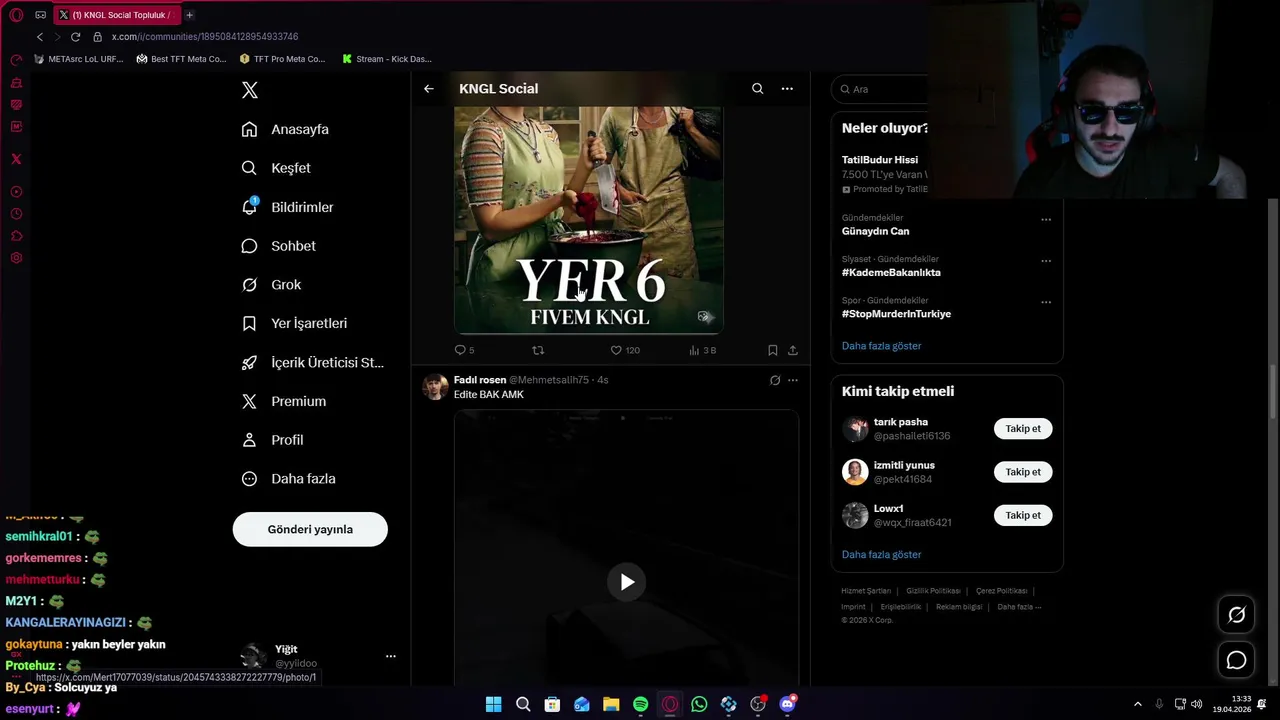Open Best TFT Meta Co bookmark

182,59
